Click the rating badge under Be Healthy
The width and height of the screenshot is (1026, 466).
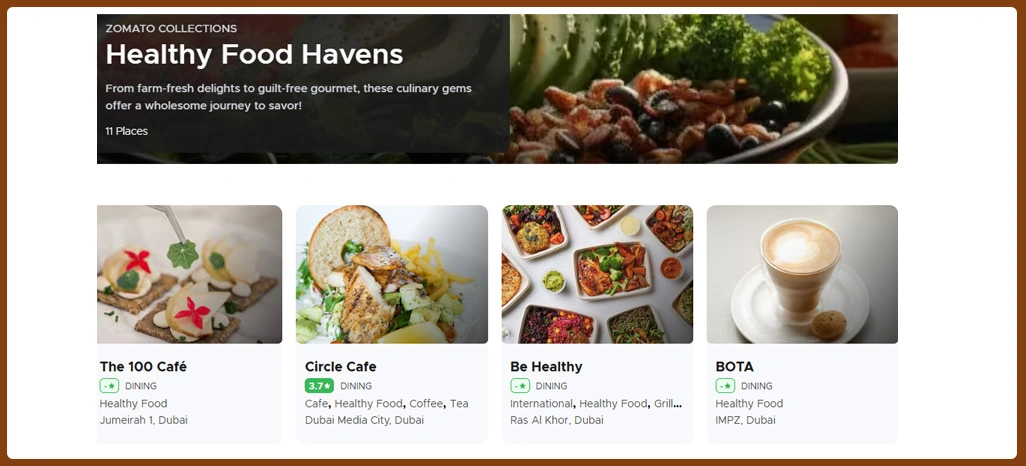pos(520,385)
